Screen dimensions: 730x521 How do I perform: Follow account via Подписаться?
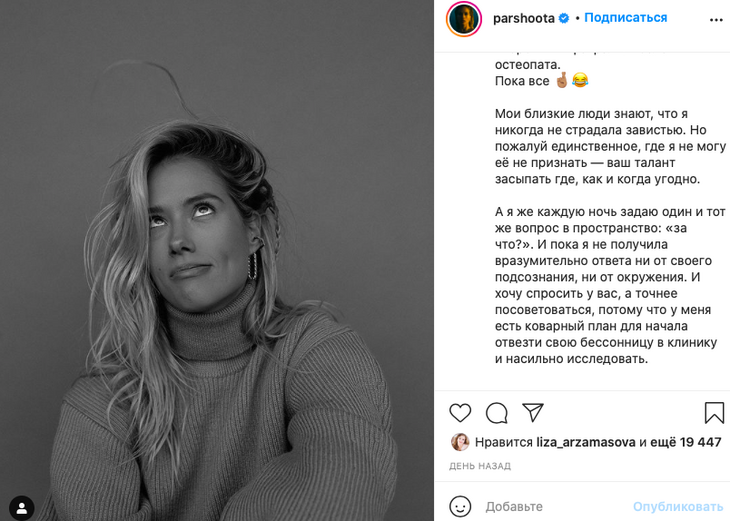[x=626, y=18]
